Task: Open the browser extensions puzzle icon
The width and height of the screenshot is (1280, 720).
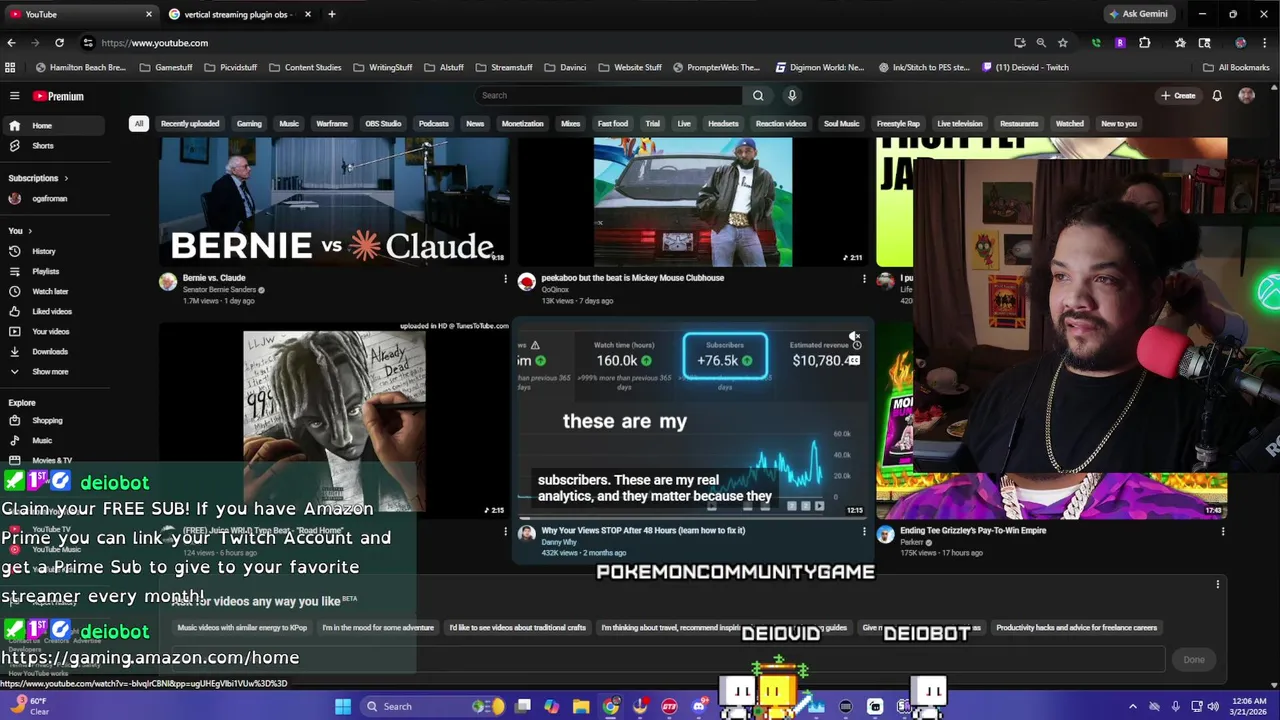Action: (x=1144, y=43)
